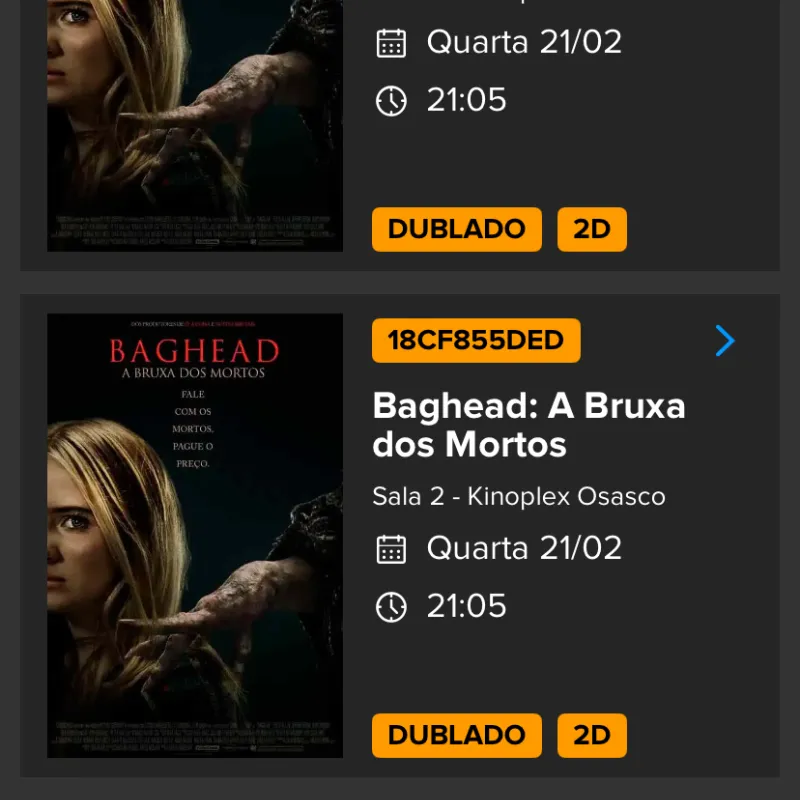The height and width of the screenshot is (800, 800).
Task: Tap 2D badge in first ticket
Action: coord(592,229)
